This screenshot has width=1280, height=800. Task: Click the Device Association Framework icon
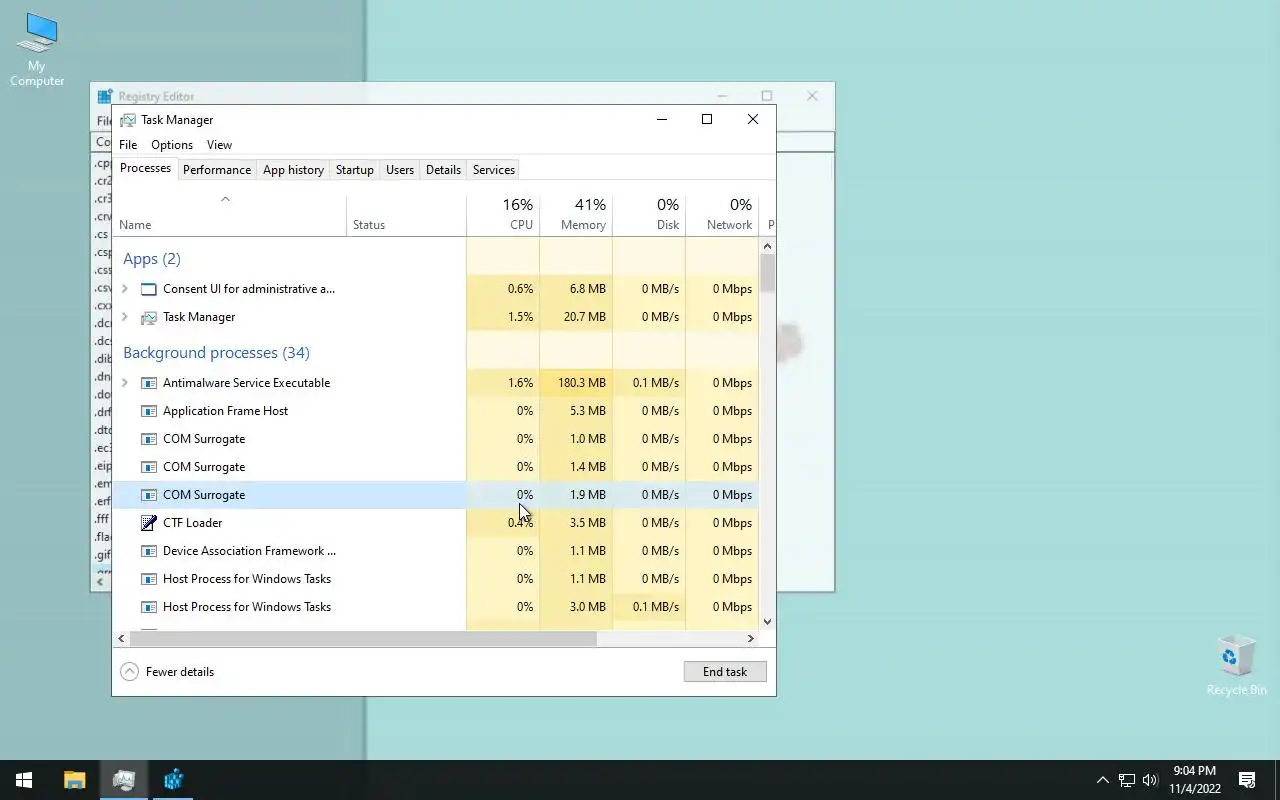[149, 551]
